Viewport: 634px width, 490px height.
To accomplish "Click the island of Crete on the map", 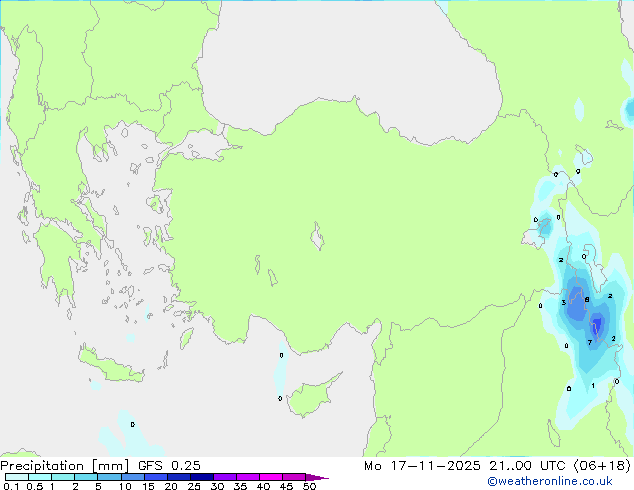I will (110, 366).
